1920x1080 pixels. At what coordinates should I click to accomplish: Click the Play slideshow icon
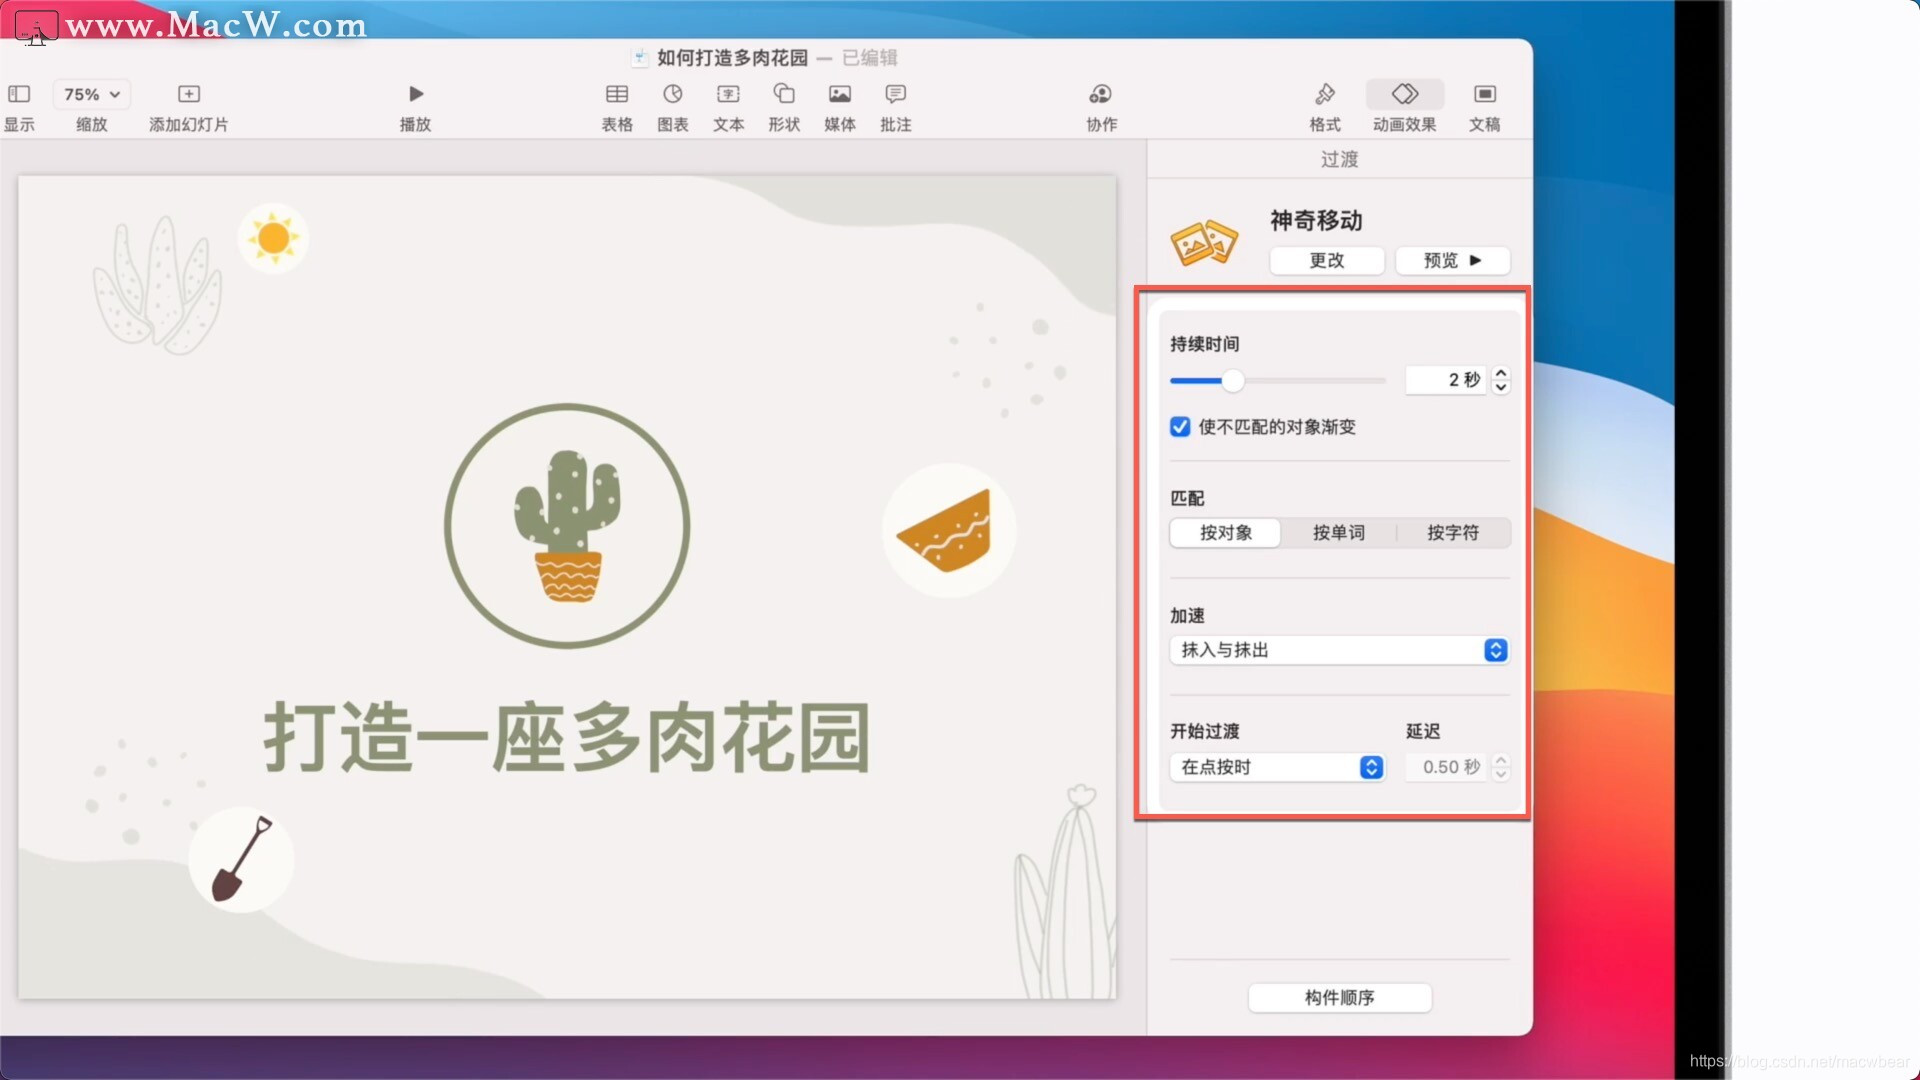tap(416, 94)
